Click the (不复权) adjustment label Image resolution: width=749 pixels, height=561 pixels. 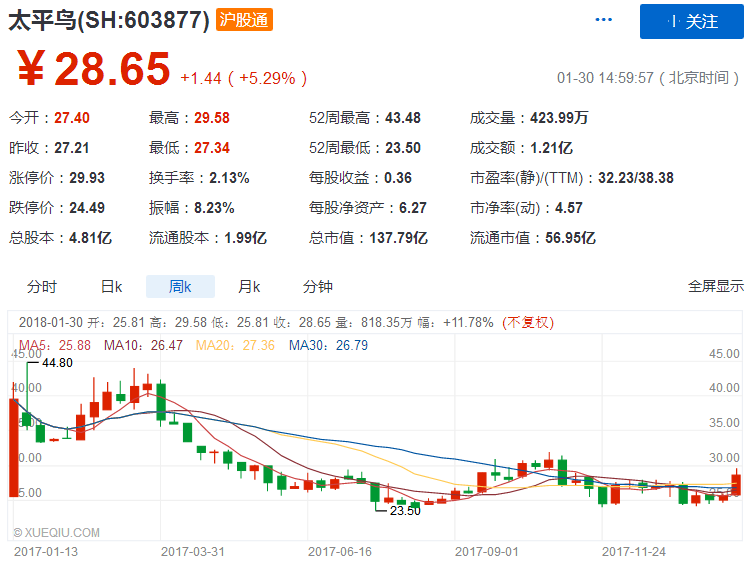tap(528, 323)
